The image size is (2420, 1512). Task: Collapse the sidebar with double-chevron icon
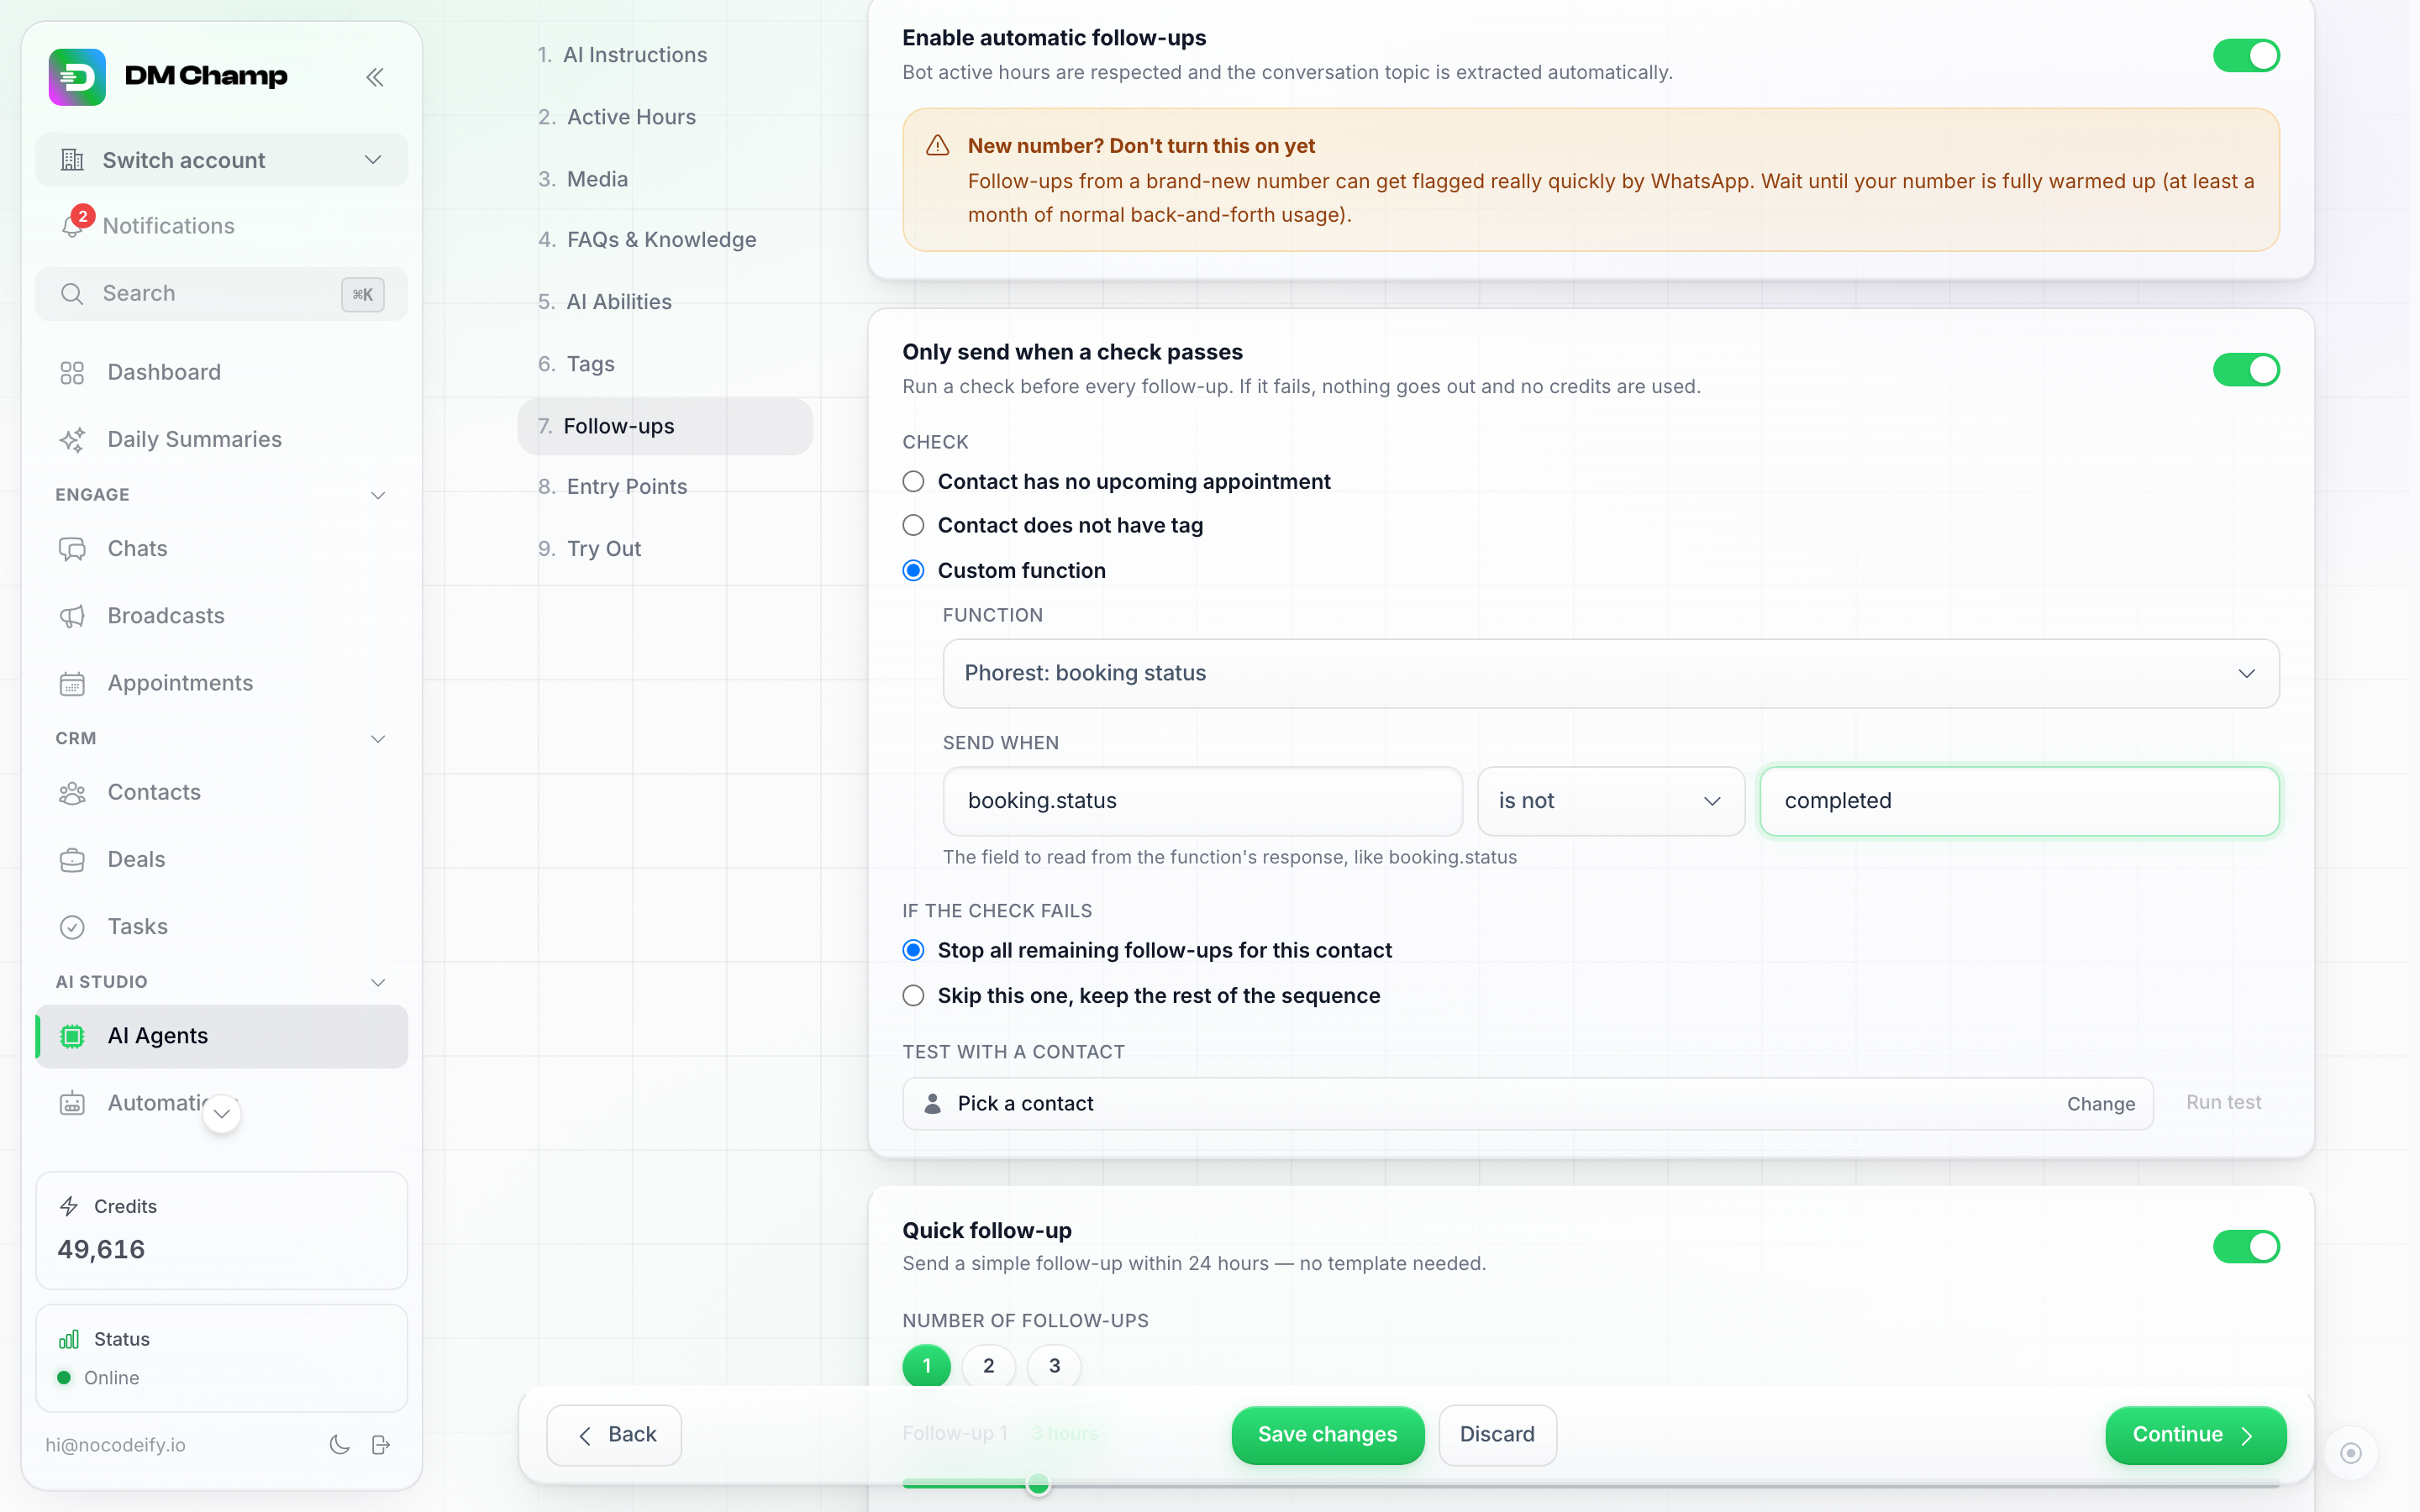(375, 77)
